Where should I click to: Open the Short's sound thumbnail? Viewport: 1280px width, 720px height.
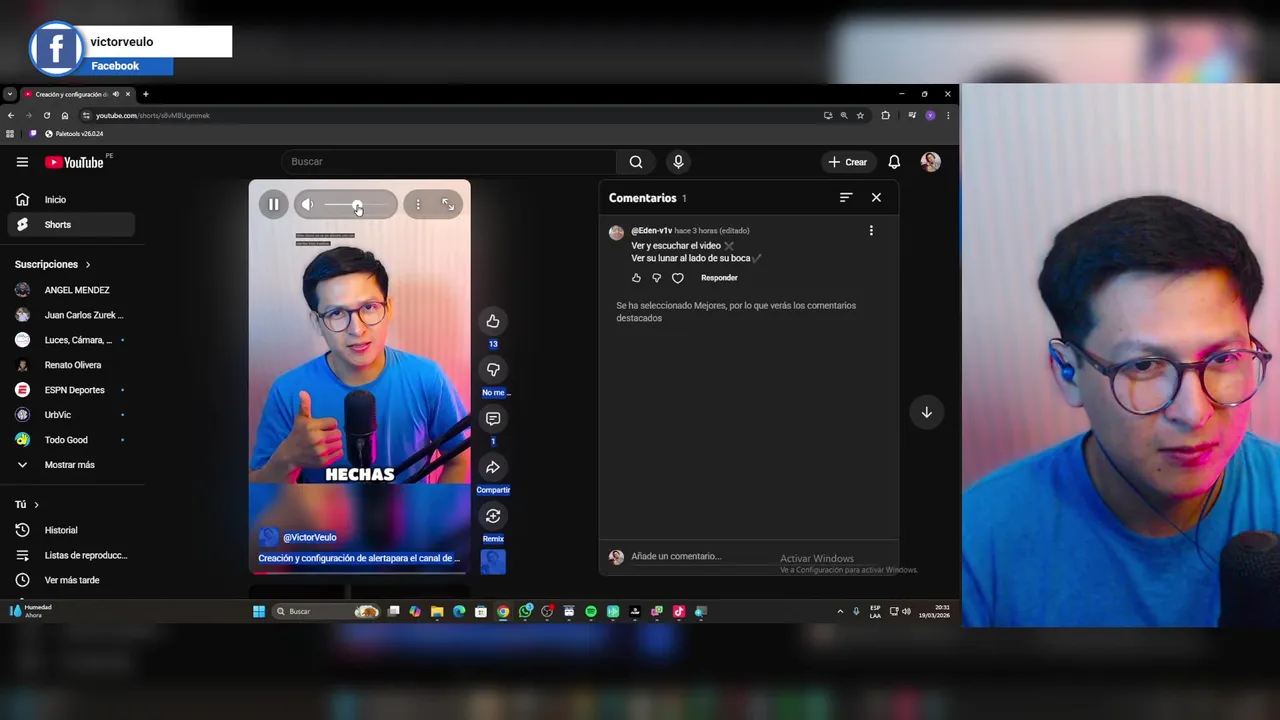[493, 562]
